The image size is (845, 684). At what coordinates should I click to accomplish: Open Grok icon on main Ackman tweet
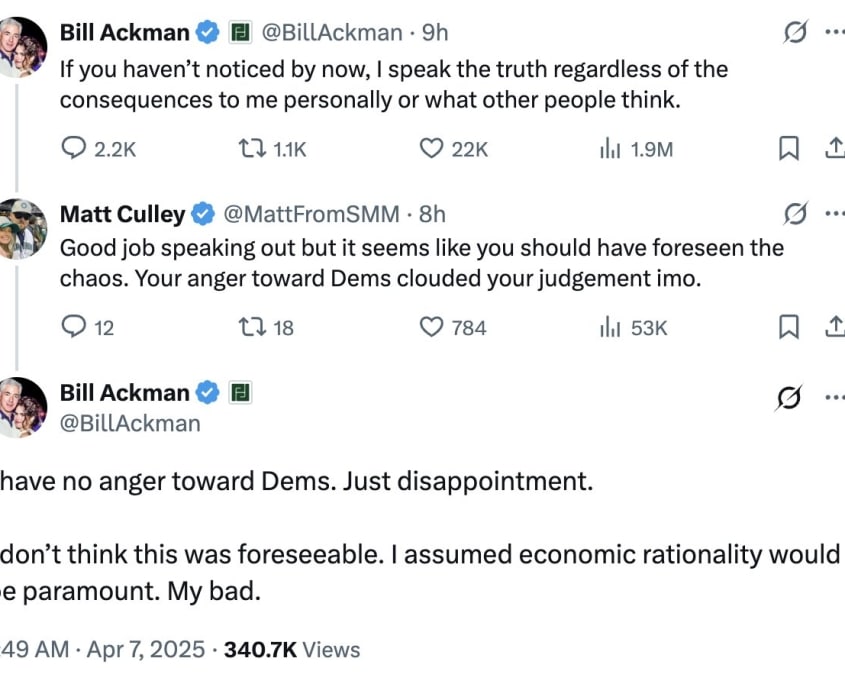pyautogui.click(x=789, y=398)
